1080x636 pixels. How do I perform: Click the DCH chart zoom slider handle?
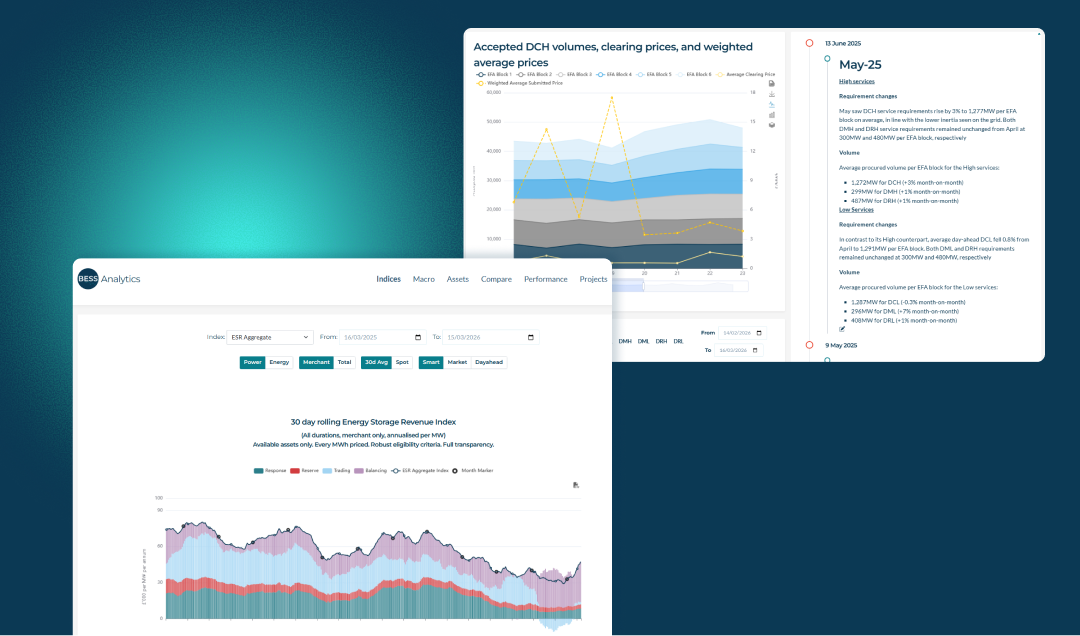(x=643, y=286)
